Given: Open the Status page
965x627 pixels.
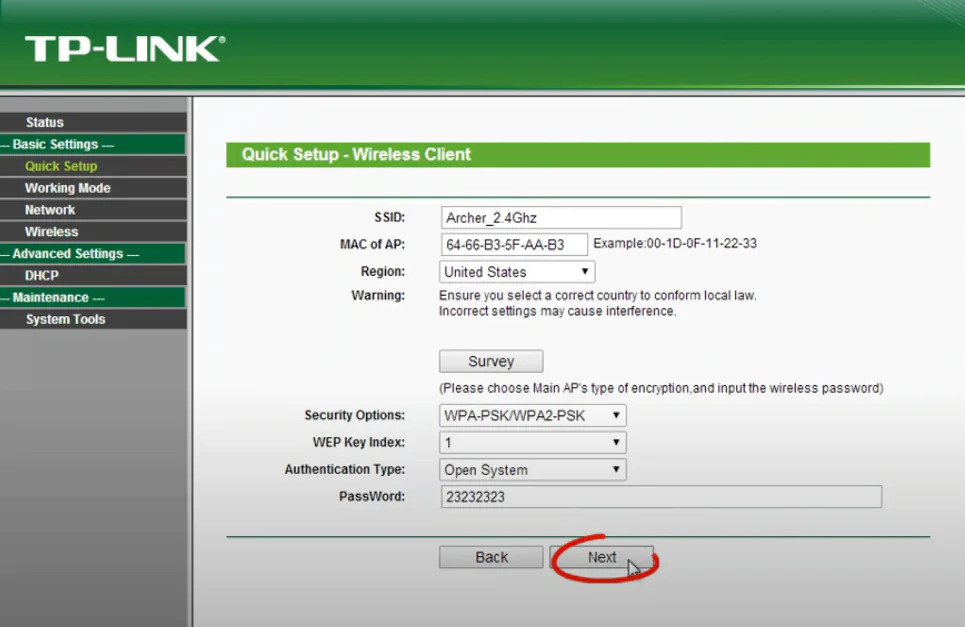Looking at the screenshot, I should click(x=94, y=122).
